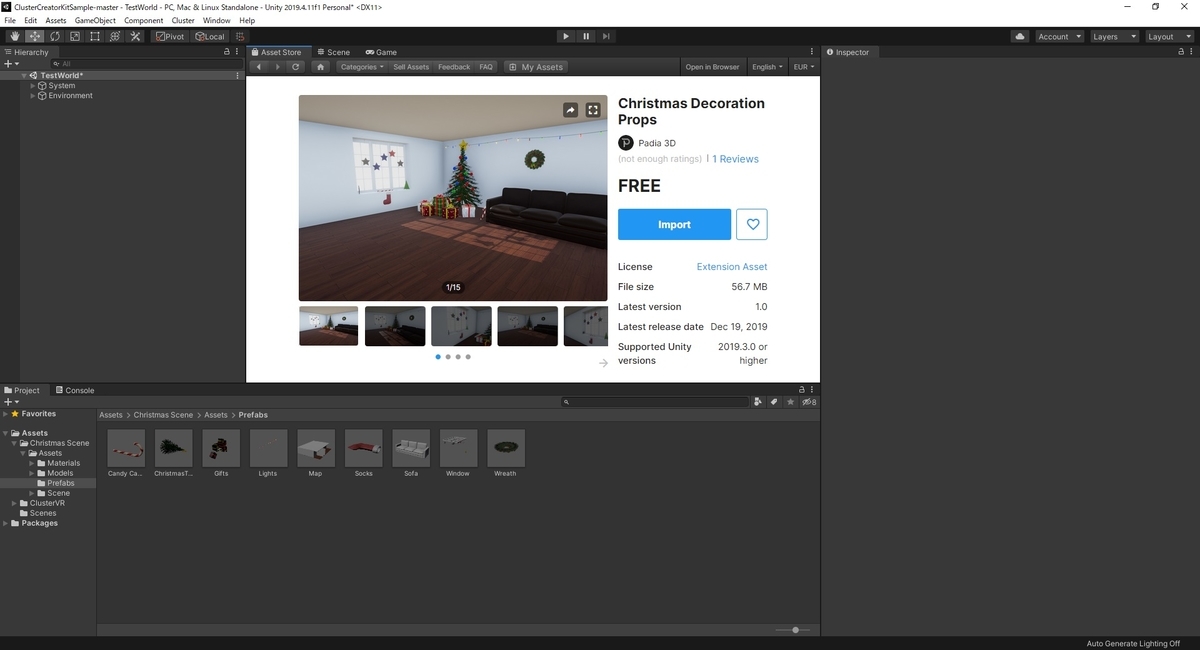Select the Move tool

pos(34,36)
